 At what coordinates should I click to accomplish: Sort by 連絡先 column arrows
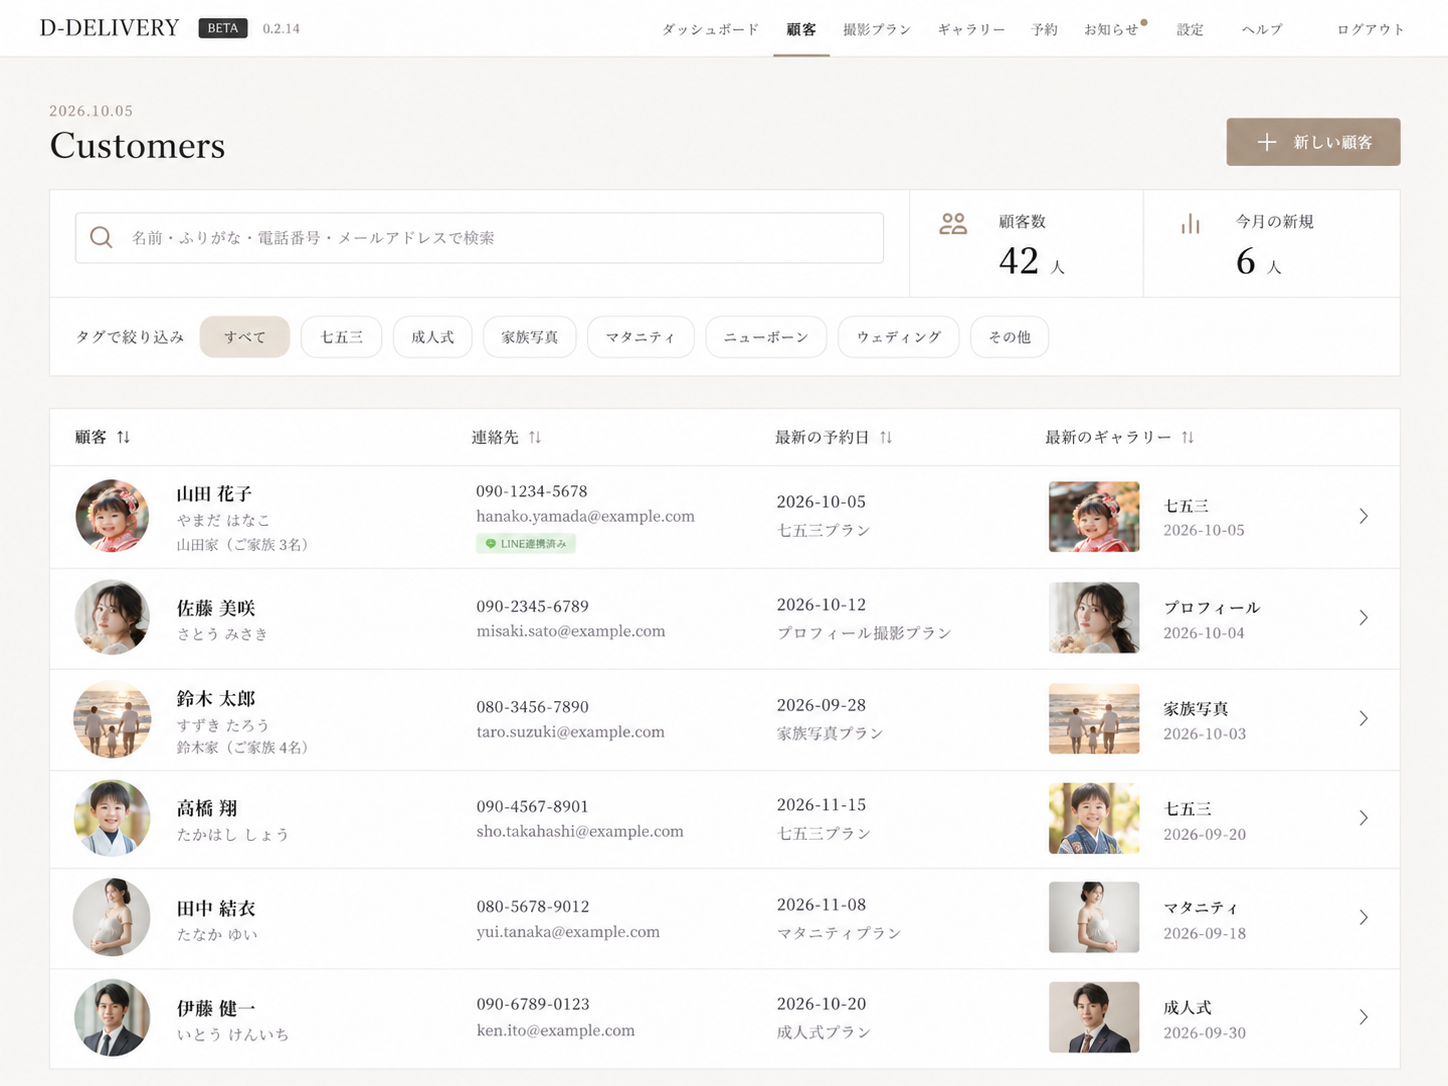pos(535,437)
